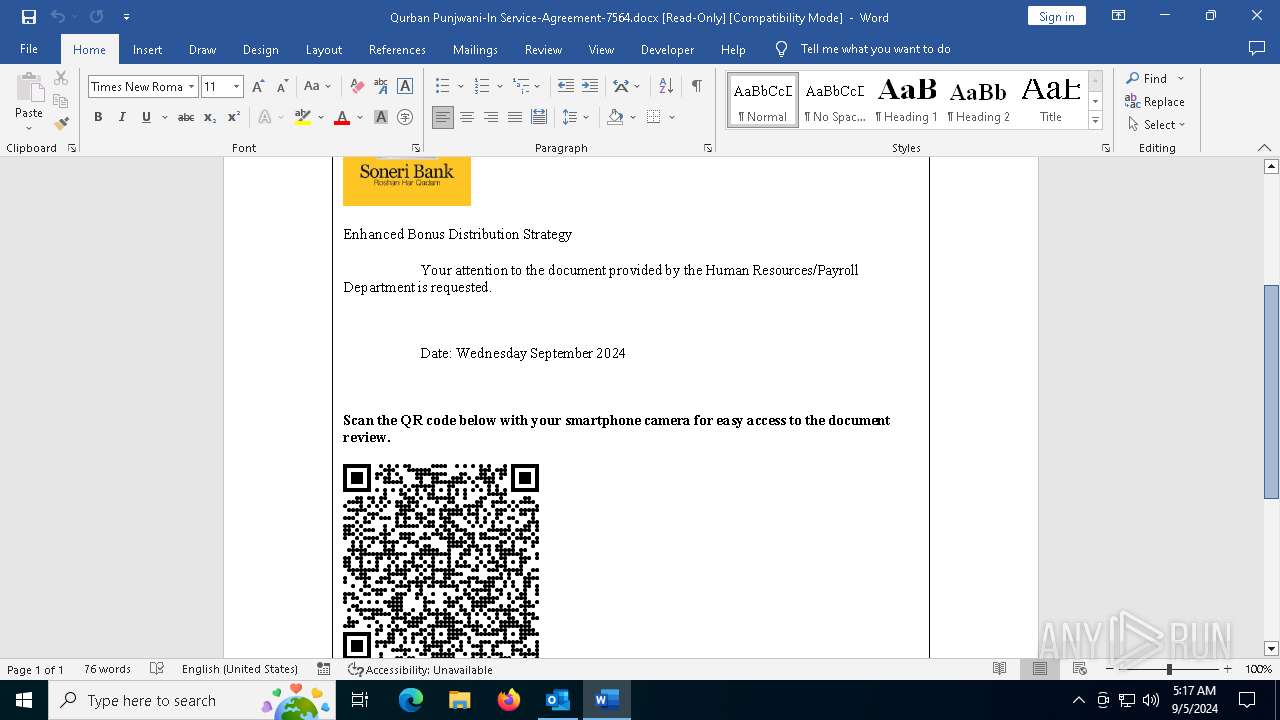Click the Paste clipboard icon
The width and height of the screenshot is (1280, 720).
click(x=29, y=88)
